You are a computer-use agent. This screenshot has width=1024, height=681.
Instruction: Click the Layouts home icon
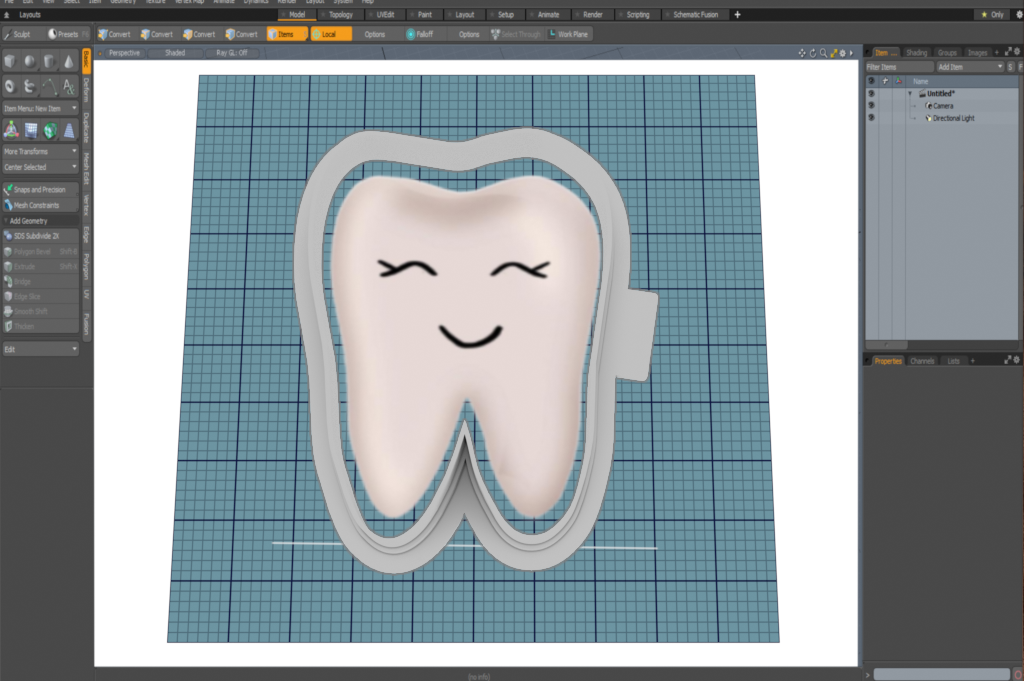7,14
